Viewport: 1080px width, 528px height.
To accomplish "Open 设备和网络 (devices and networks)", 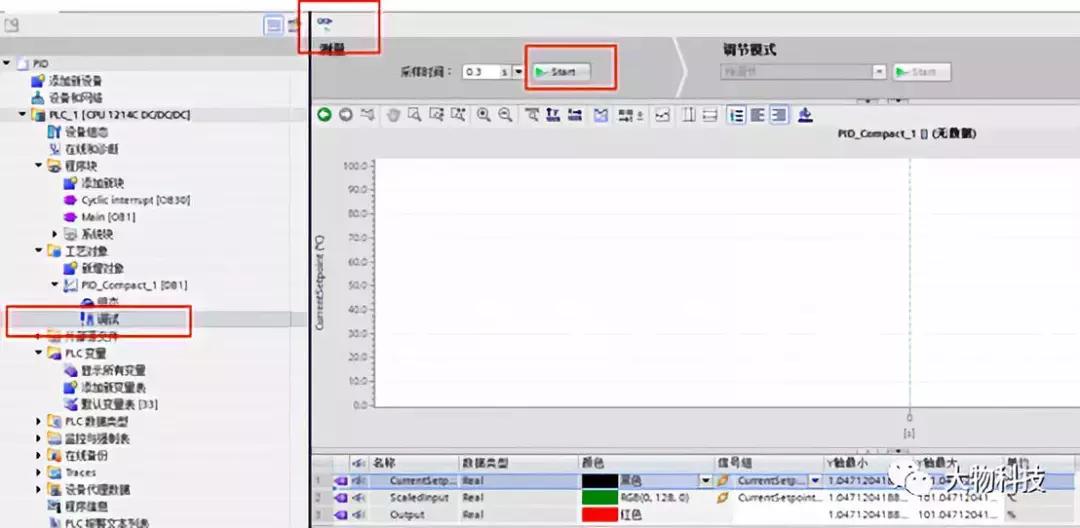I will [x=68, y=98].
